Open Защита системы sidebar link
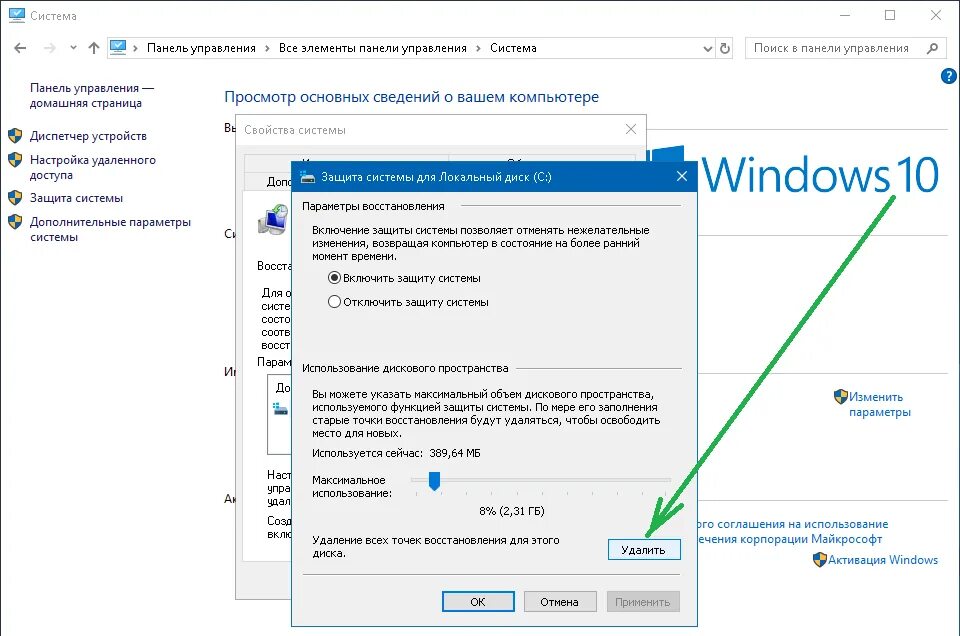This screenshot has width=960, height=636. pos(76,198)
